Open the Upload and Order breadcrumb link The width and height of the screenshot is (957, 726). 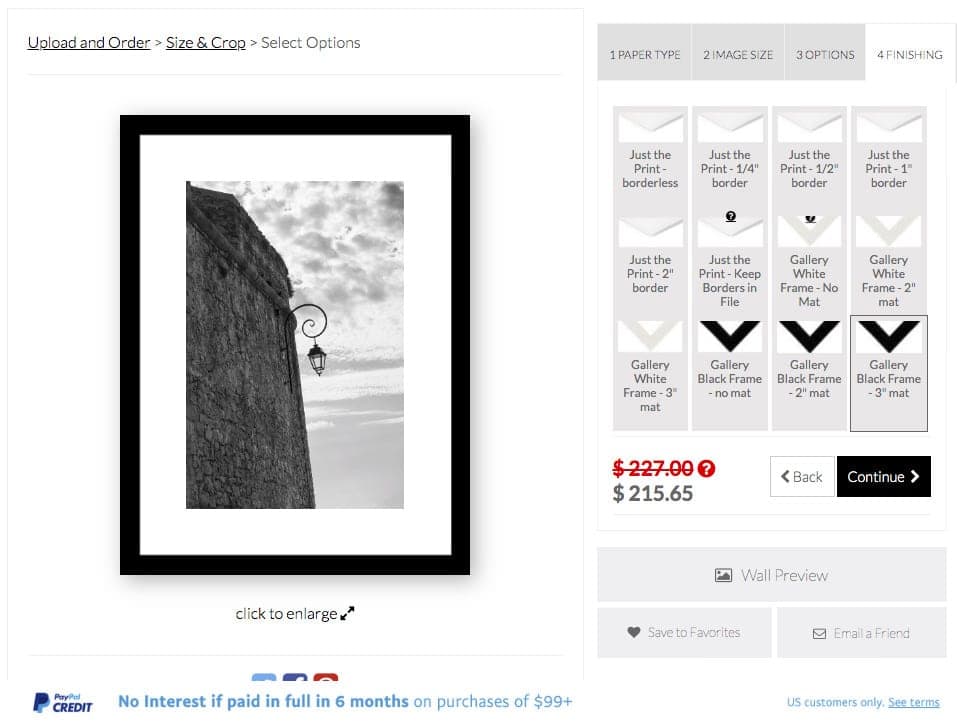89,43
